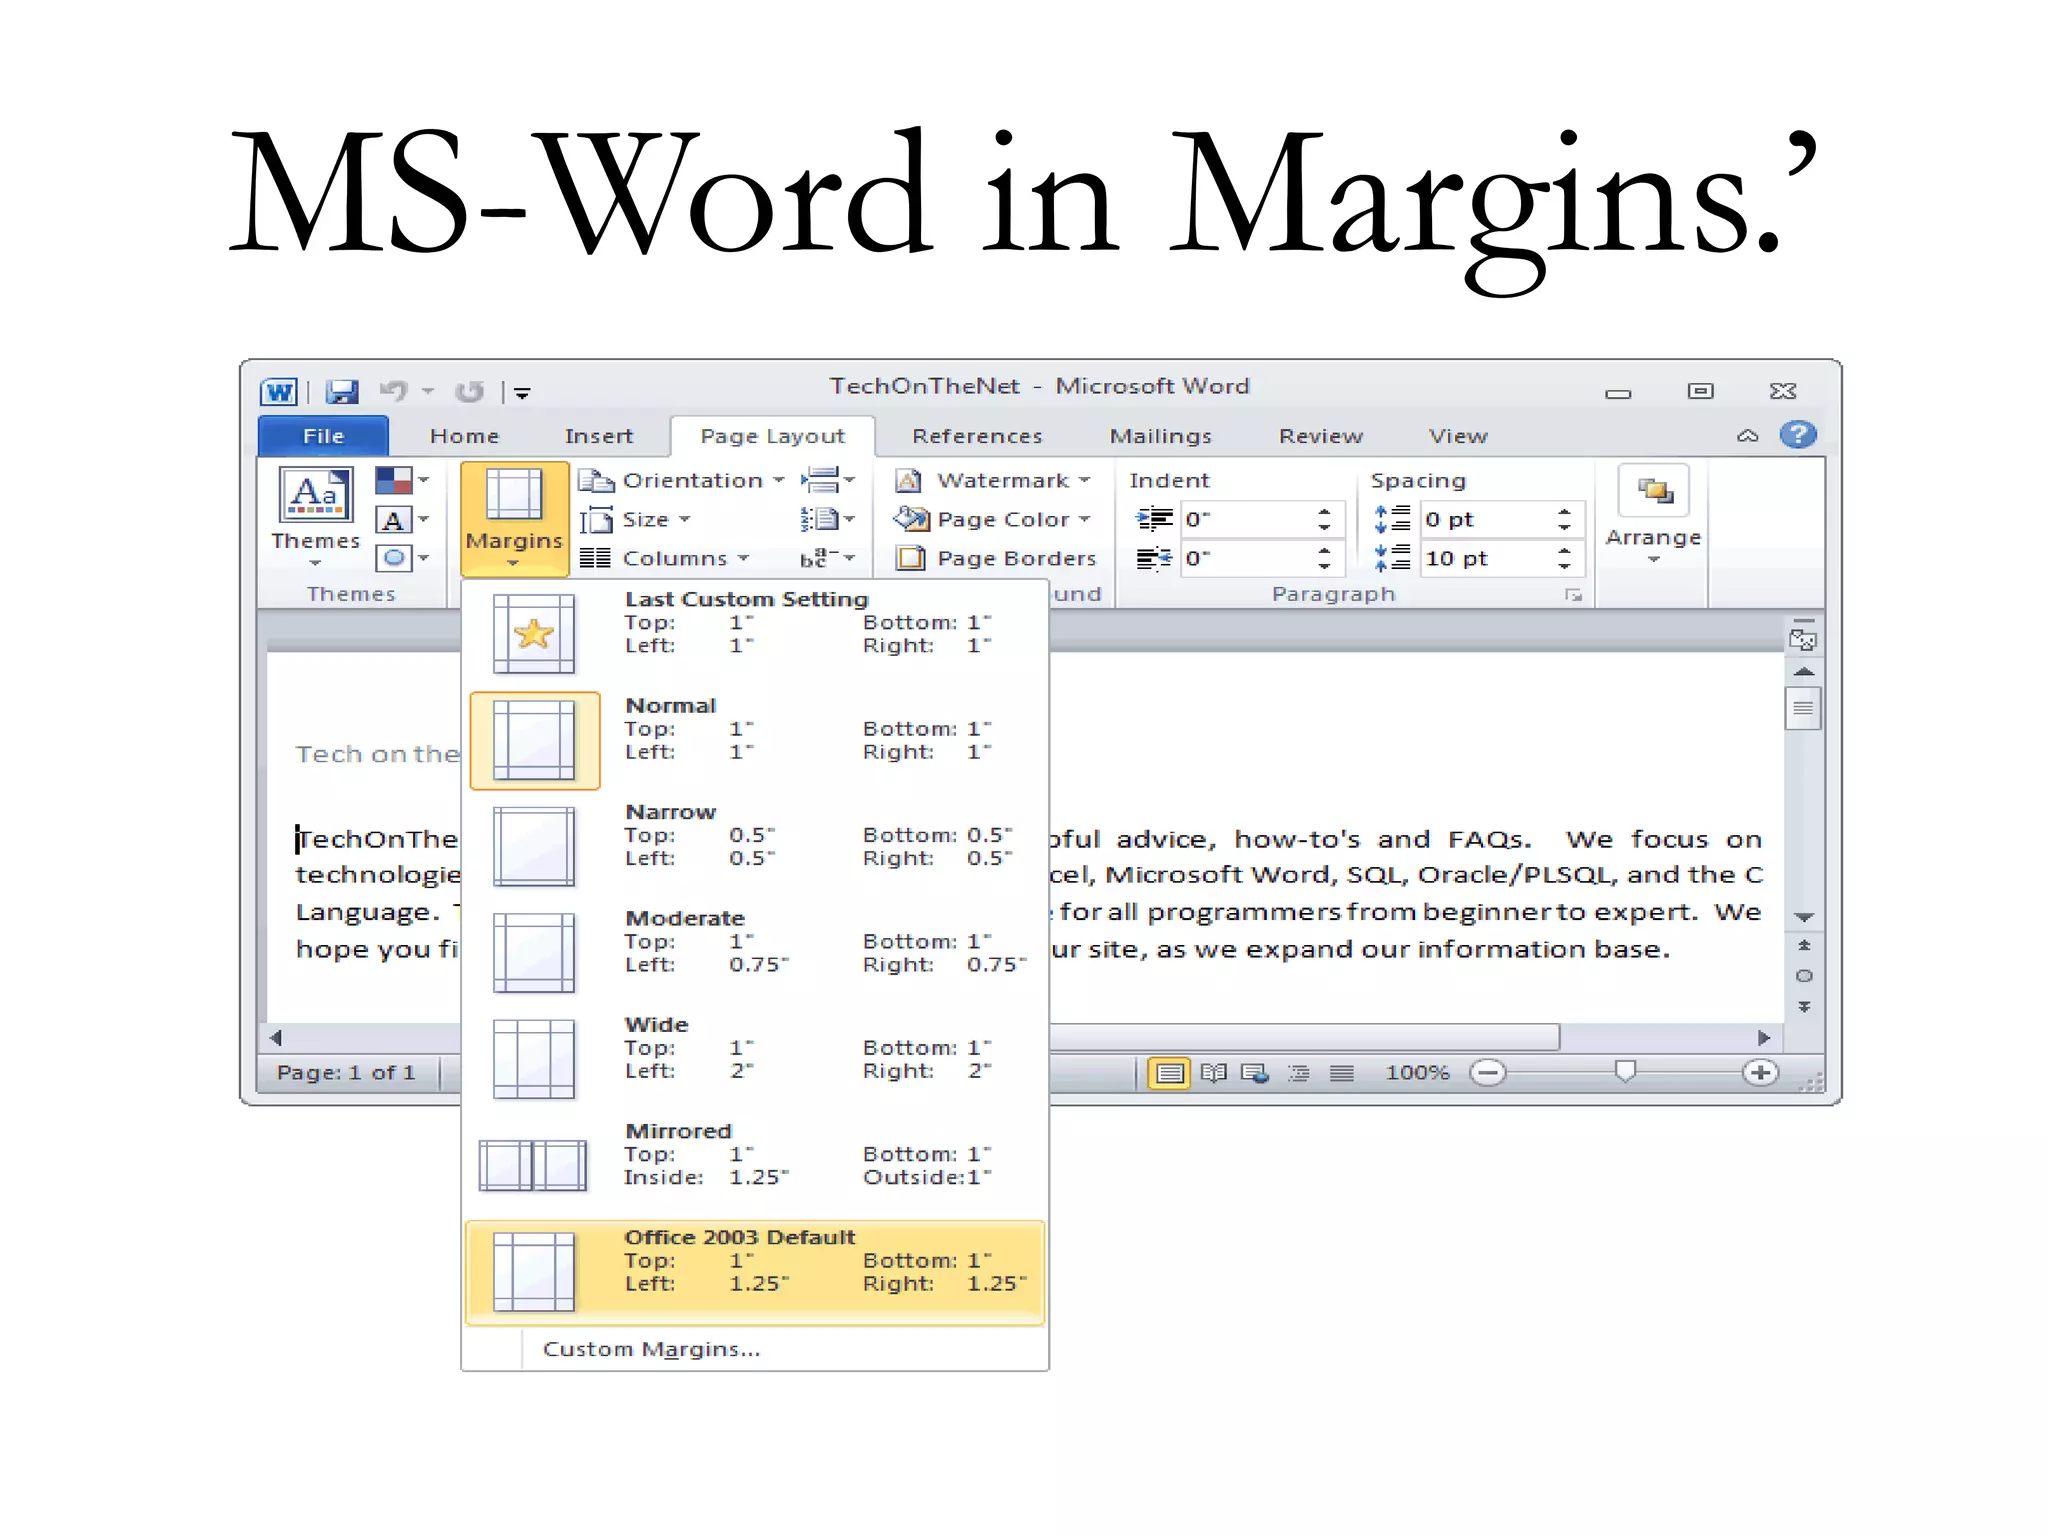The height and width of the screenshot is (1536, 2048).
Task: Increase the left indent with up arrow
Action: pos(1324,512)
